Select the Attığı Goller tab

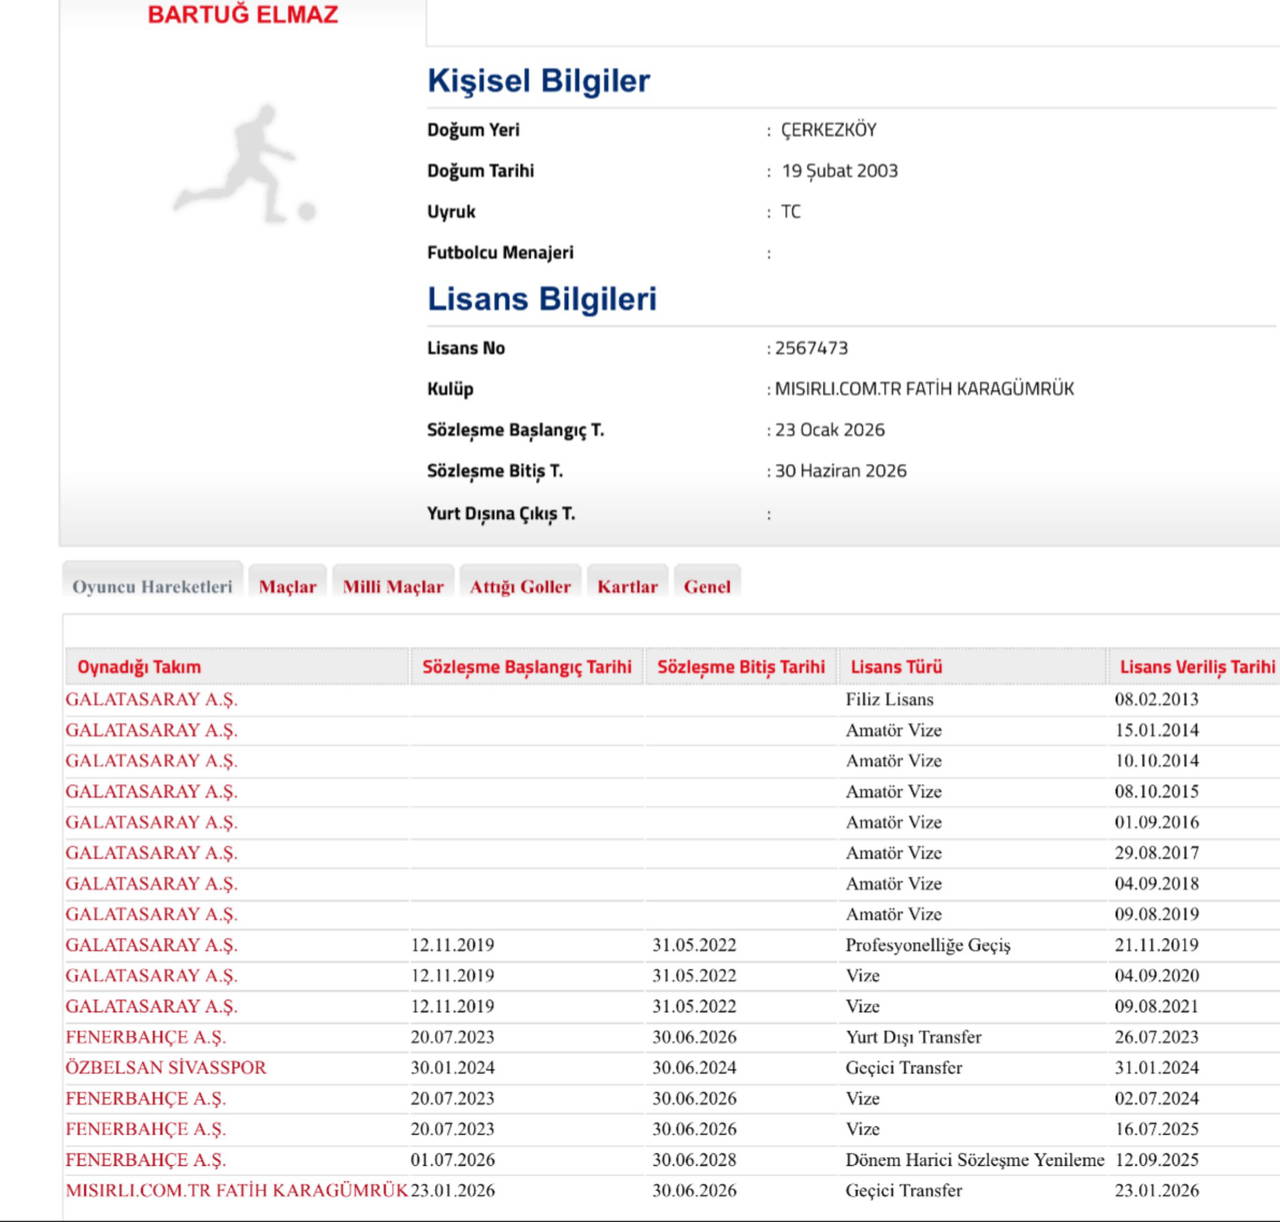[x=520, y=587]
